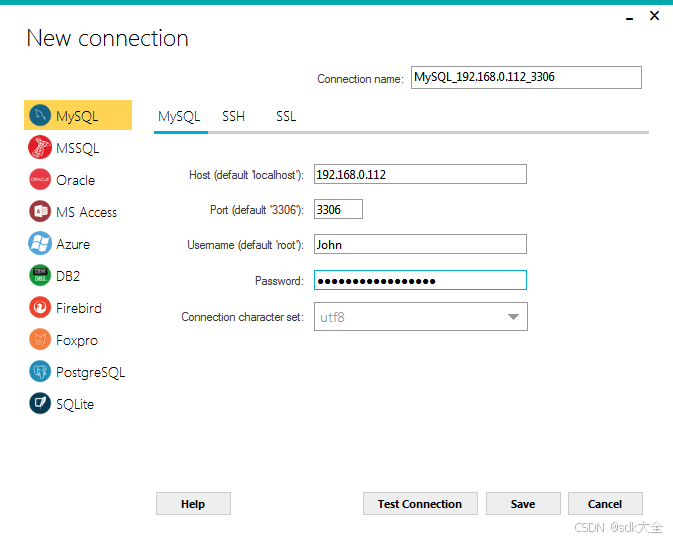Click the Azure label in sidebar
Screen dimensions: 673x541
point(73,244)
